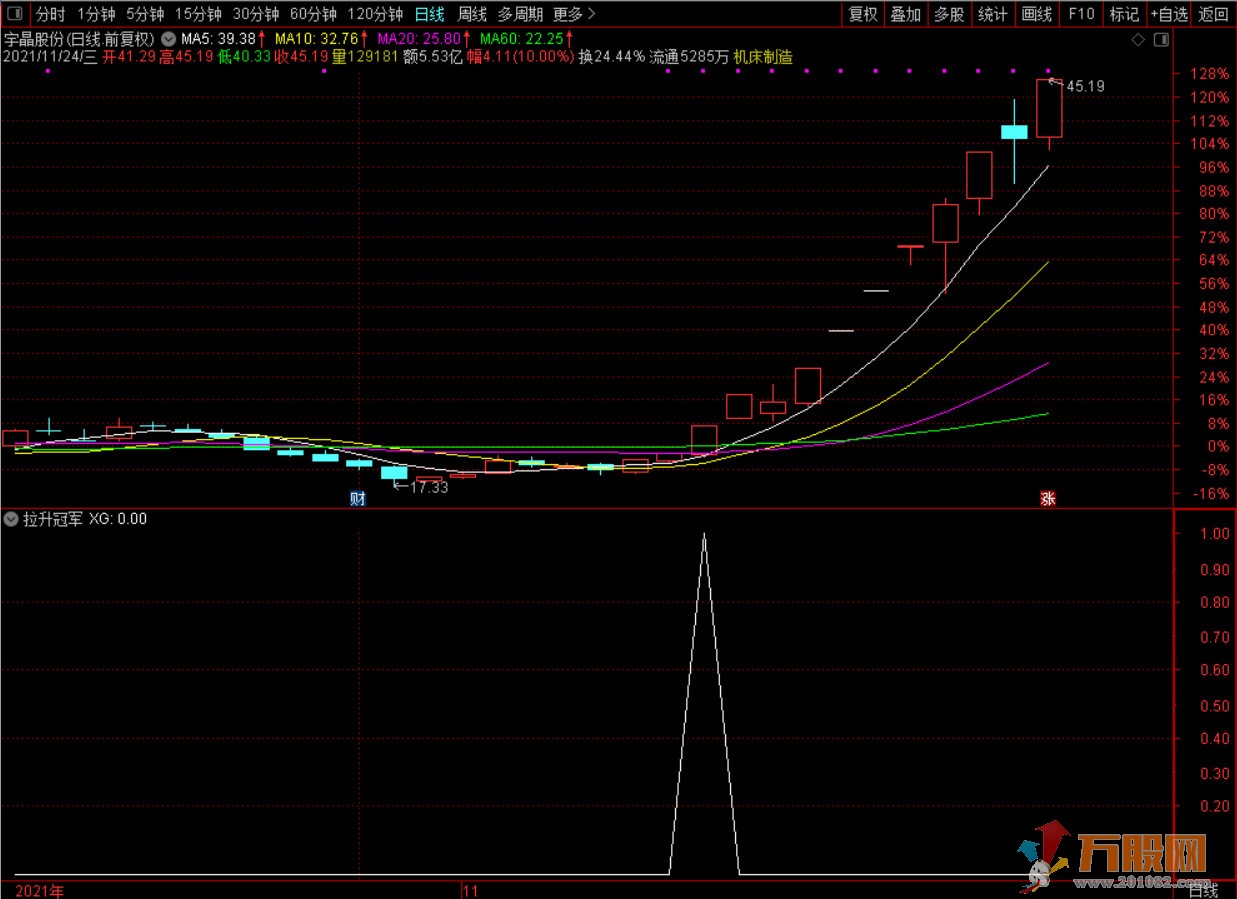Click the red 涨 marker icon
The width and height of the screenshot is (1237, 899).
point(1048,498)
